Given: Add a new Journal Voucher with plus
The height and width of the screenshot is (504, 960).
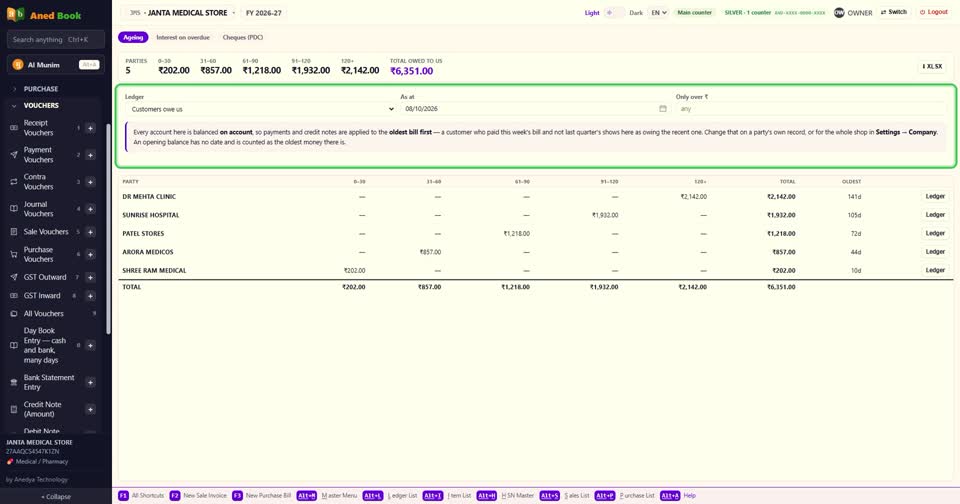Looking at the screenshot, I should (x=90, y=209).
